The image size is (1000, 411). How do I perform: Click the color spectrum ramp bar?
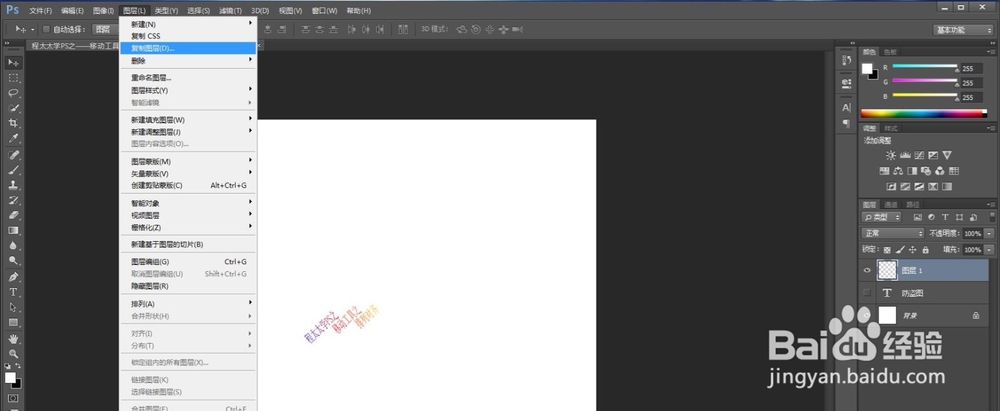(923, 114)
